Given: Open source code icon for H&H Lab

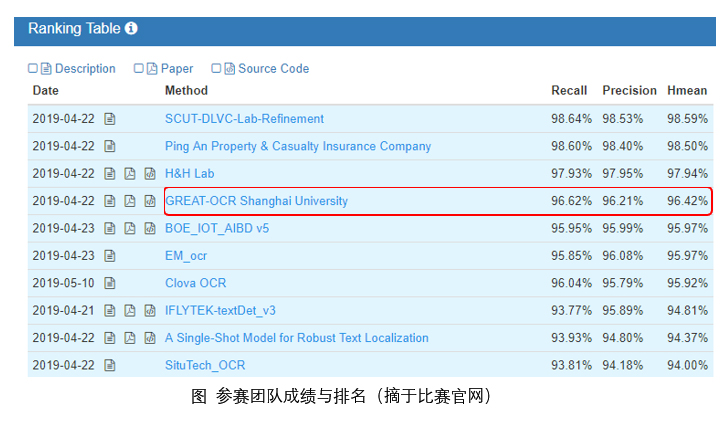Looking at the screenshot, I should click(x=150, y=174).
